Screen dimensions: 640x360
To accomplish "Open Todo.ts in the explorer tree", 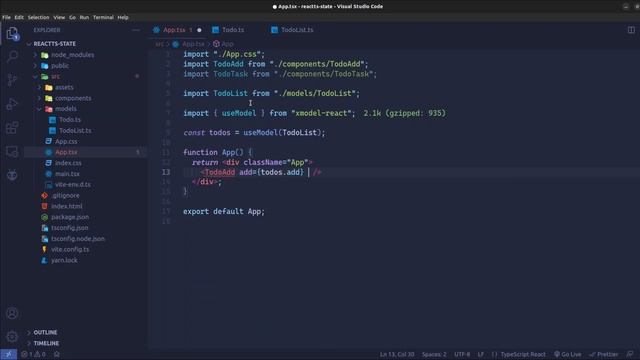I will pos(70,120).
